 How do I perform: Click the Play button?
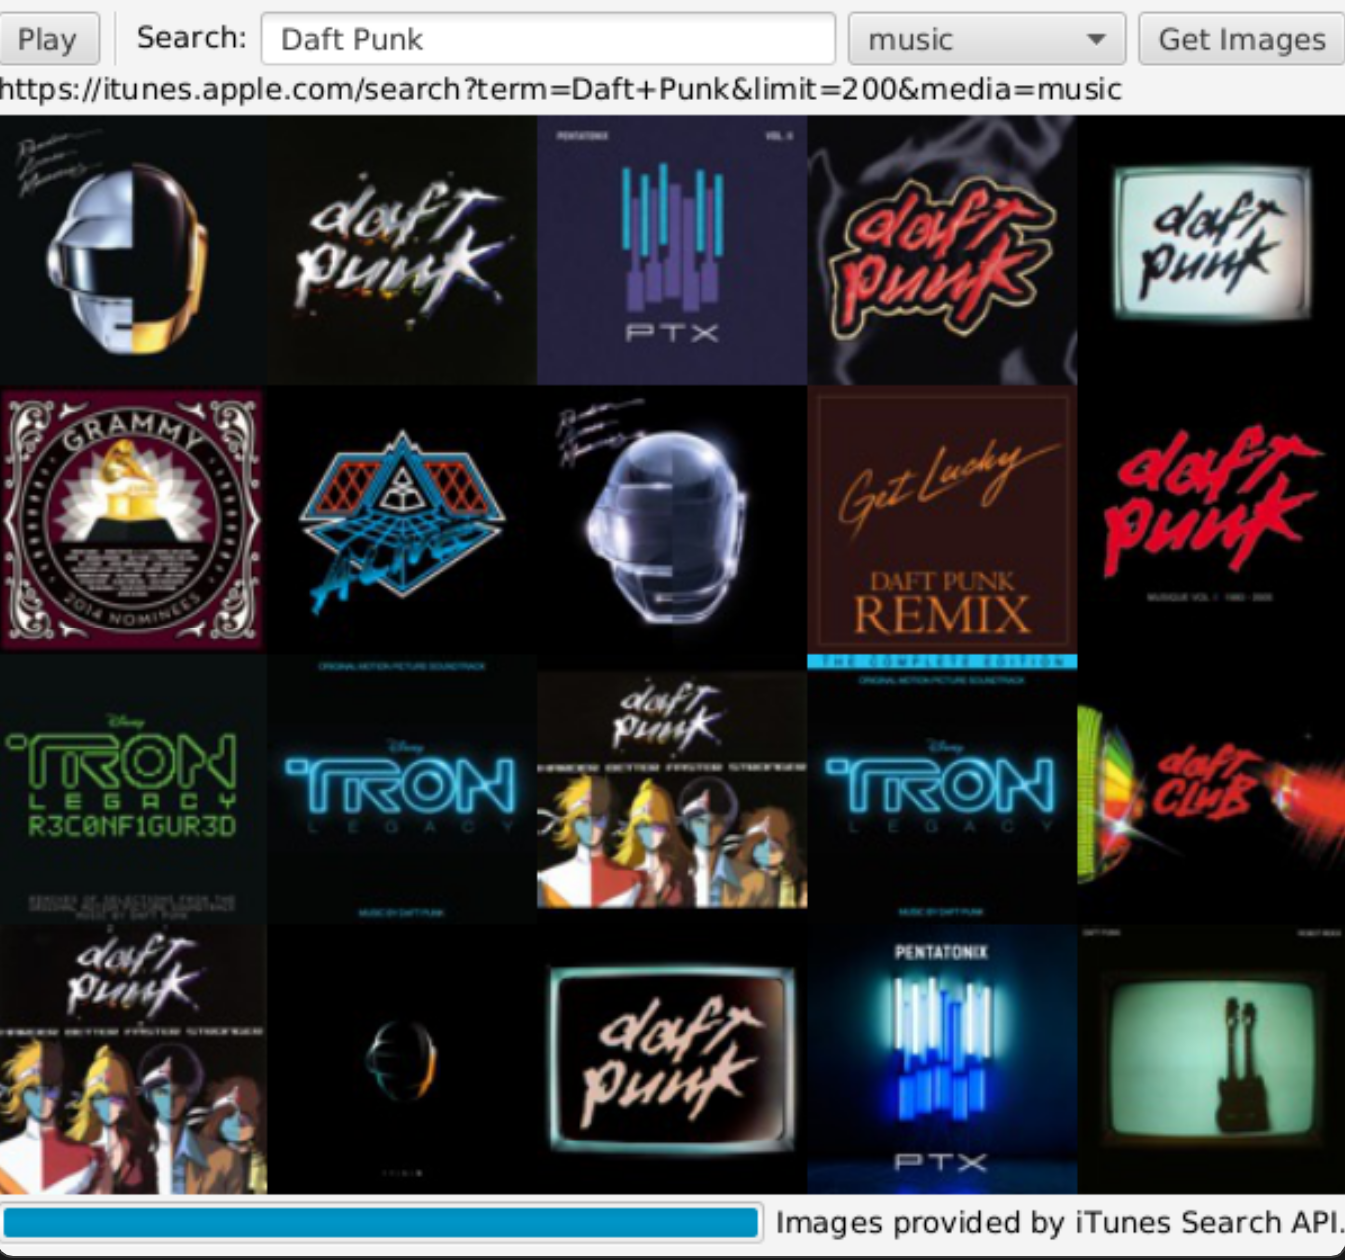pos(50,38)
